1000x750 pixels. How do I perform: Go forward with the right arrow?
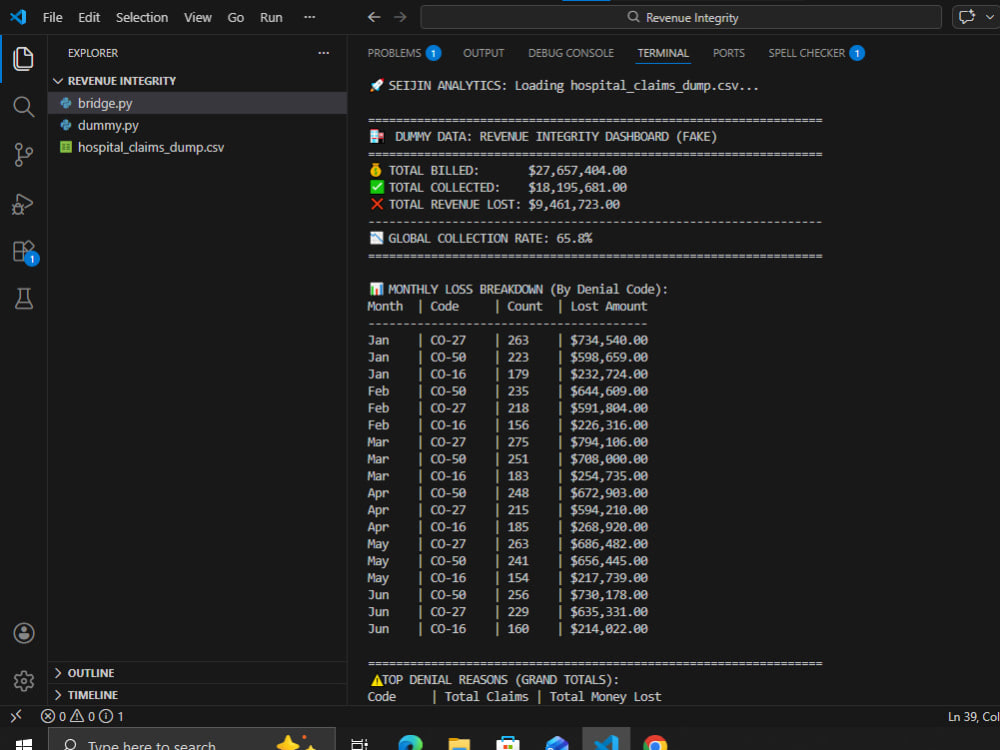[400, 17]
